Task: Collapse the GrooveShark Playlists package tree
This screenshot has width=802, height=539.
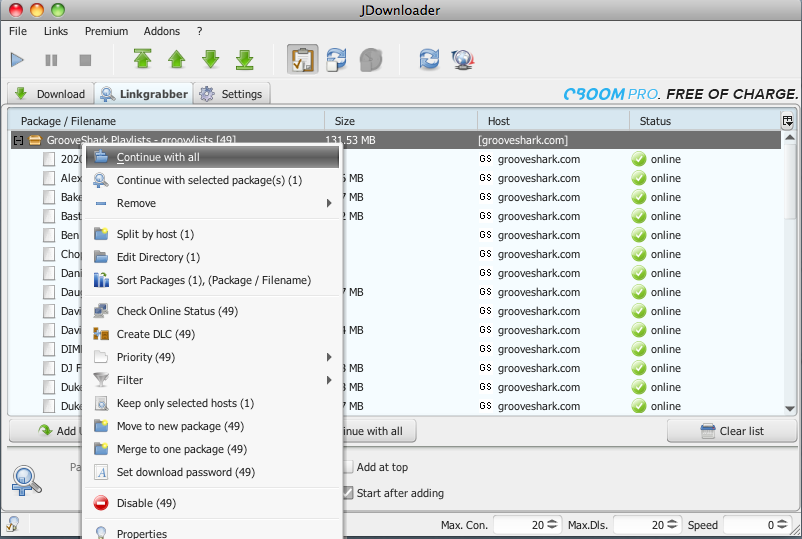Action: tap(18, 141)
